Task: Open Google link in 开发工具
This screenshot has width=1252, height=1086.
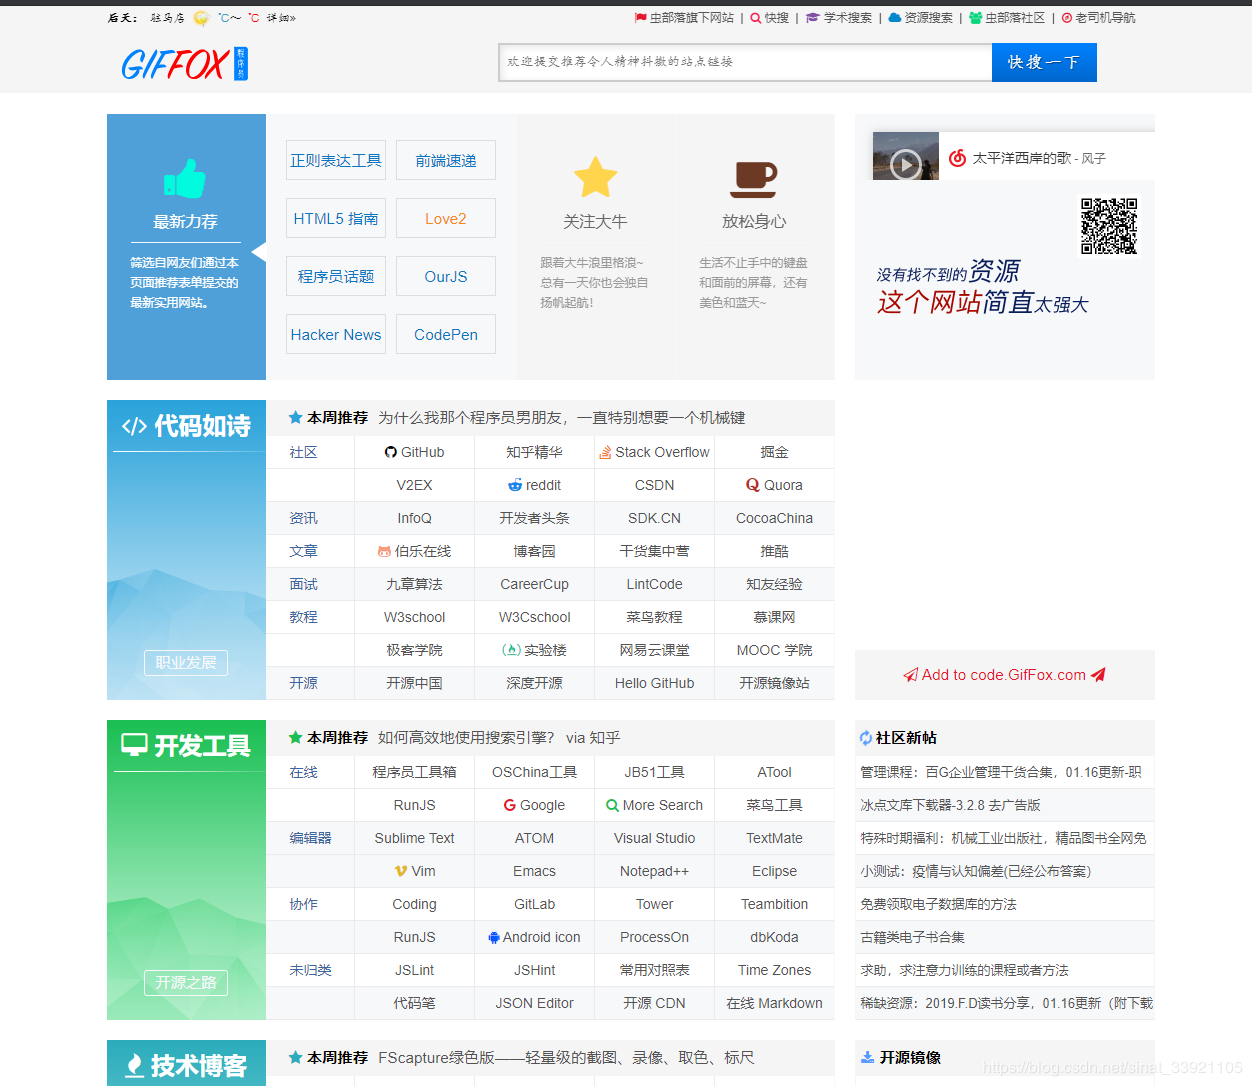Action: pyautogui.click(x=534, y=805)
